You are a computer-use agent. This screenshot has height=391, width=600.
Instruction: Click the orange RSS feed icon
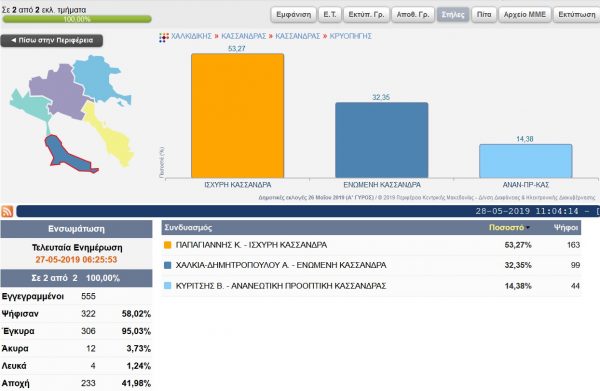tap(7, 211)
